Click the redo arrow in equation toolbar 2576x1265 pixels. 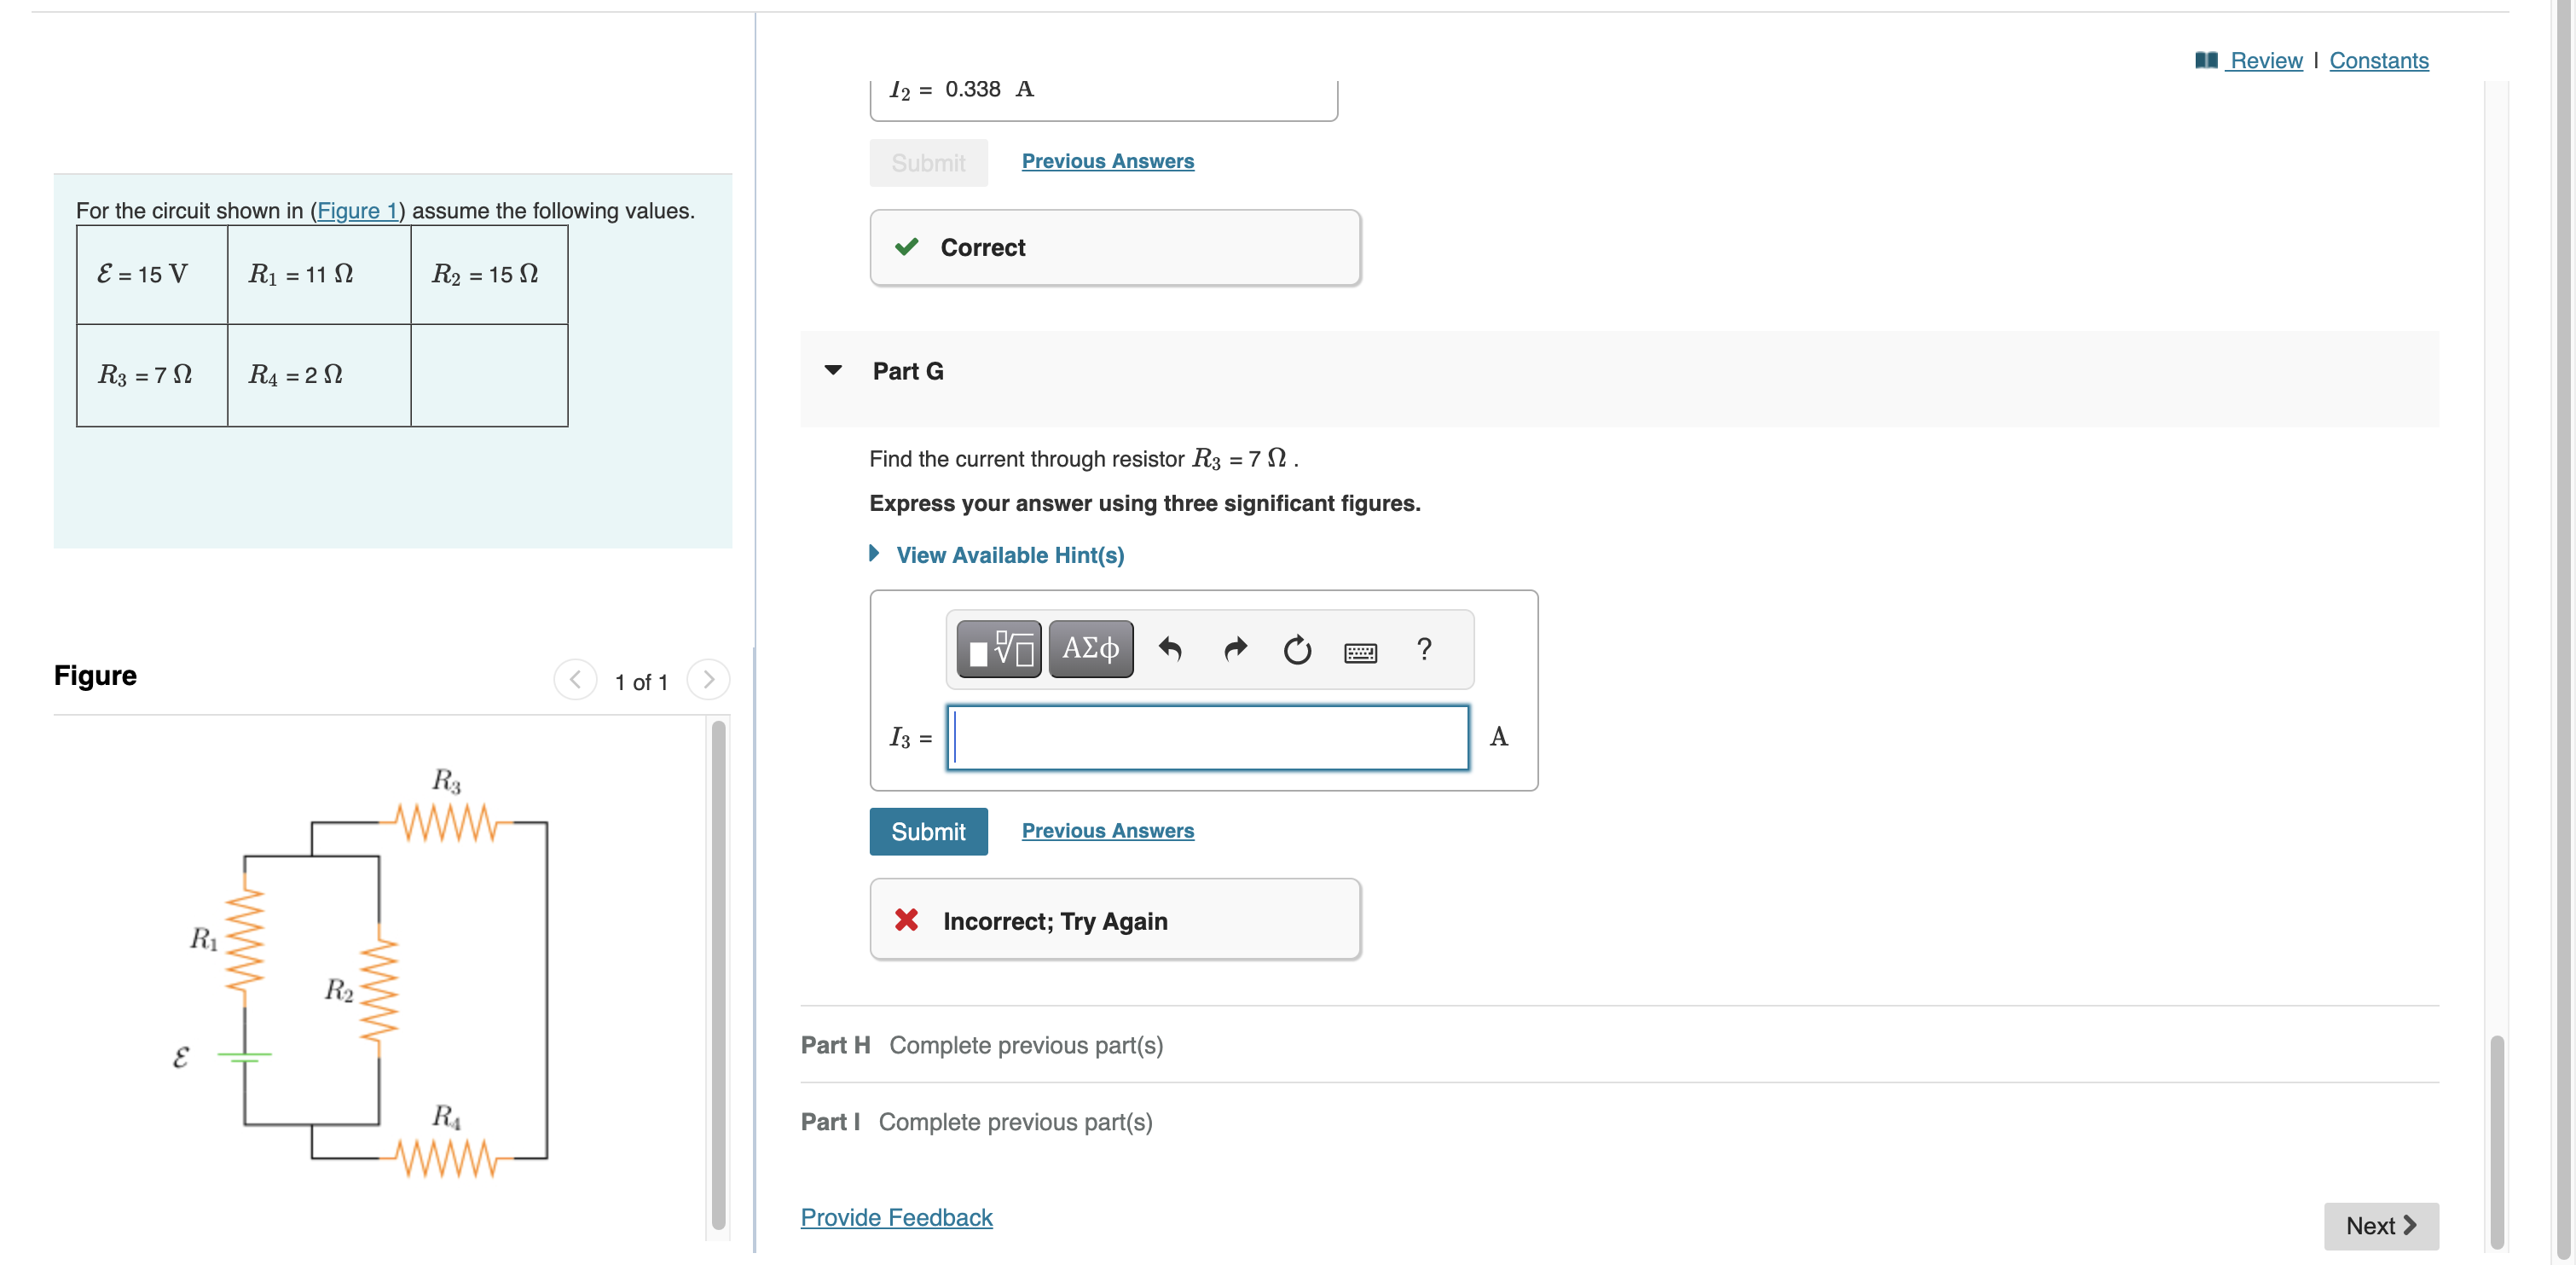(1235, 650)
